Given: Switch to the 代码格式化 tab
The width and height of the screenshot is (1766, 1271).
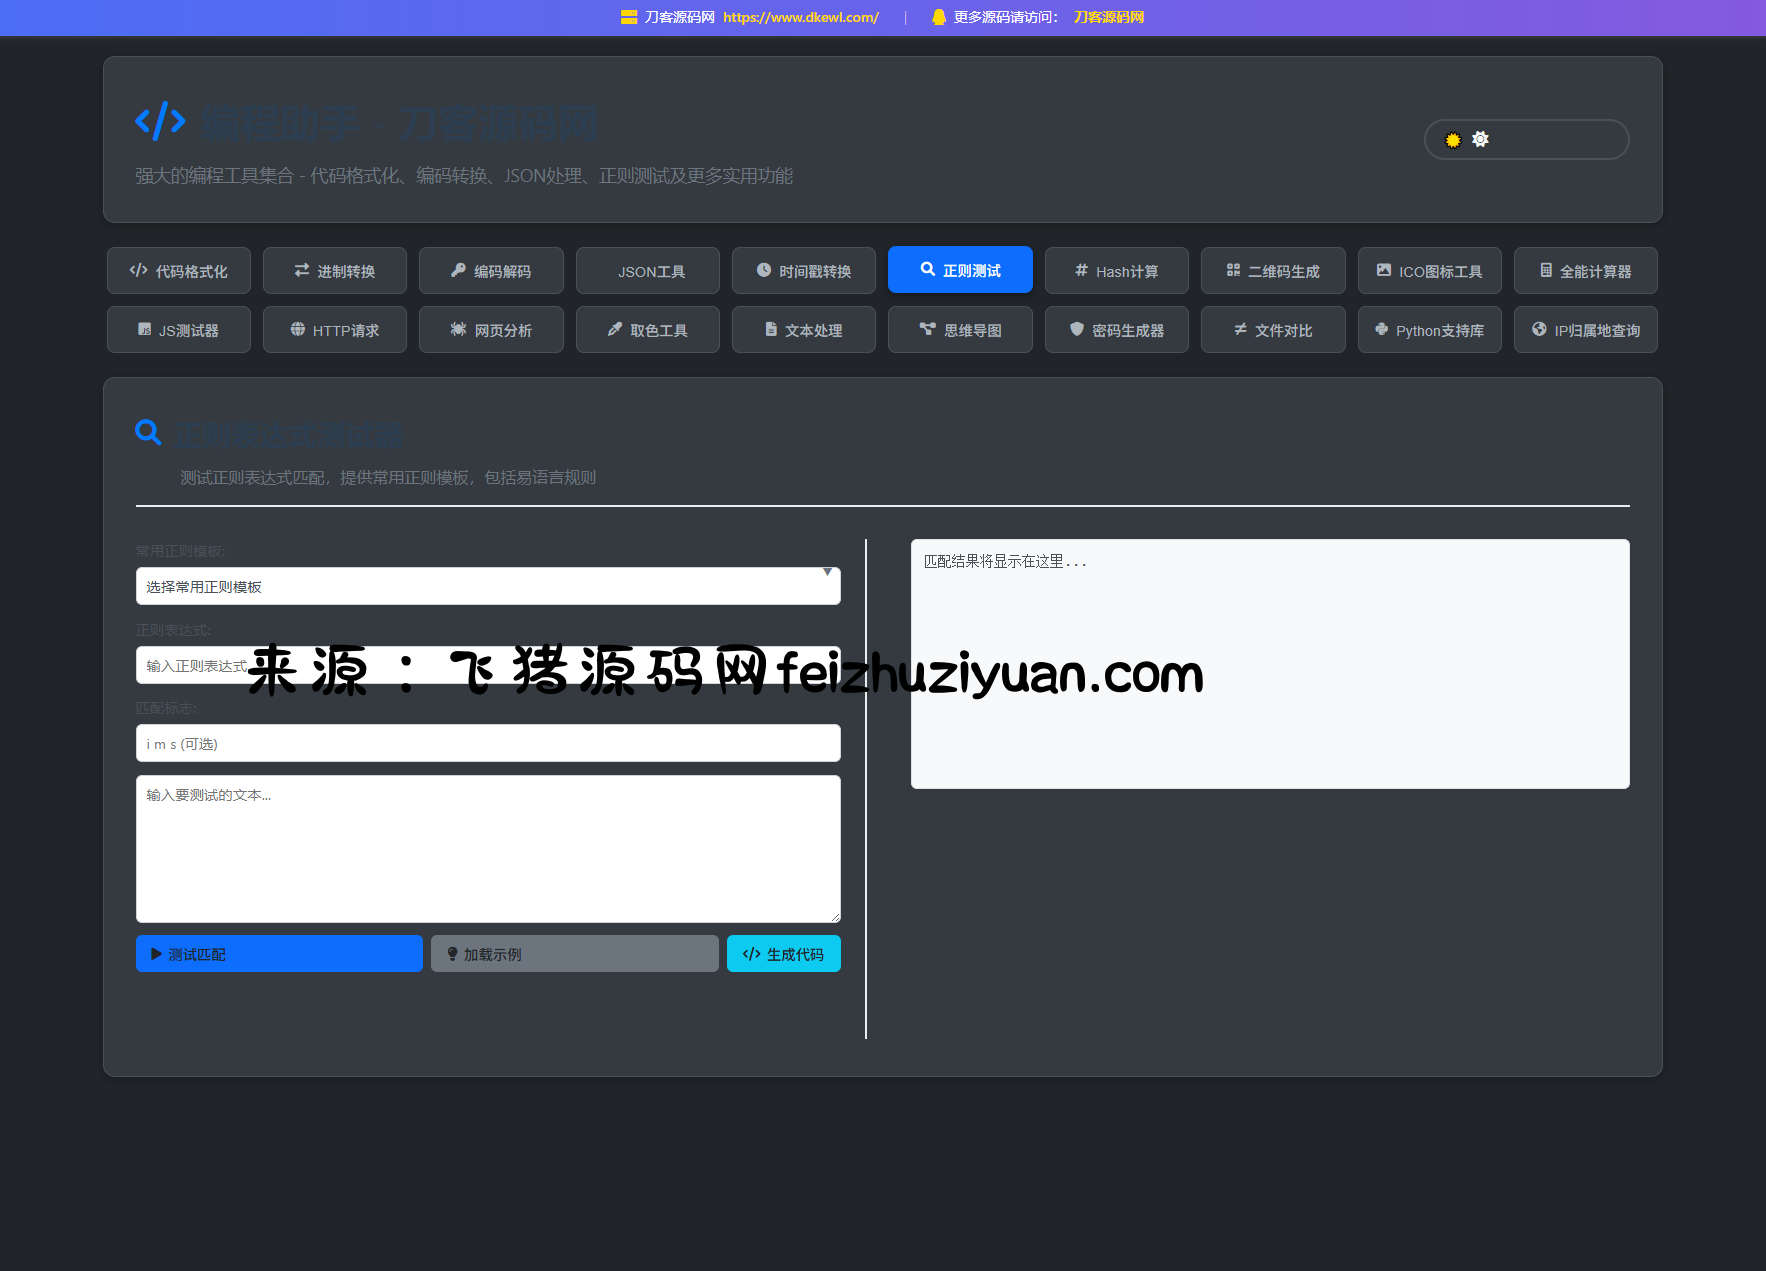Looking at the screenshot, I should (179, 271).
